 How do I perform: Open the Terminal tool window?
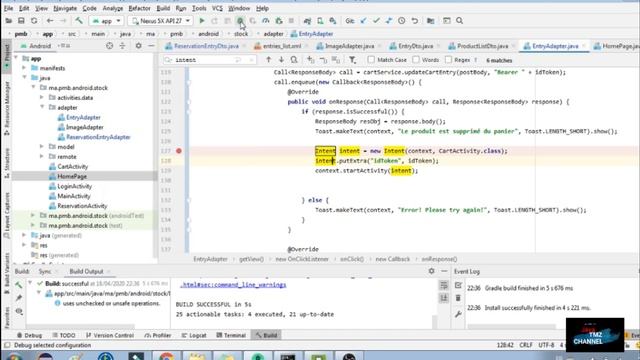pyautogui.click(x=231, y=335)
